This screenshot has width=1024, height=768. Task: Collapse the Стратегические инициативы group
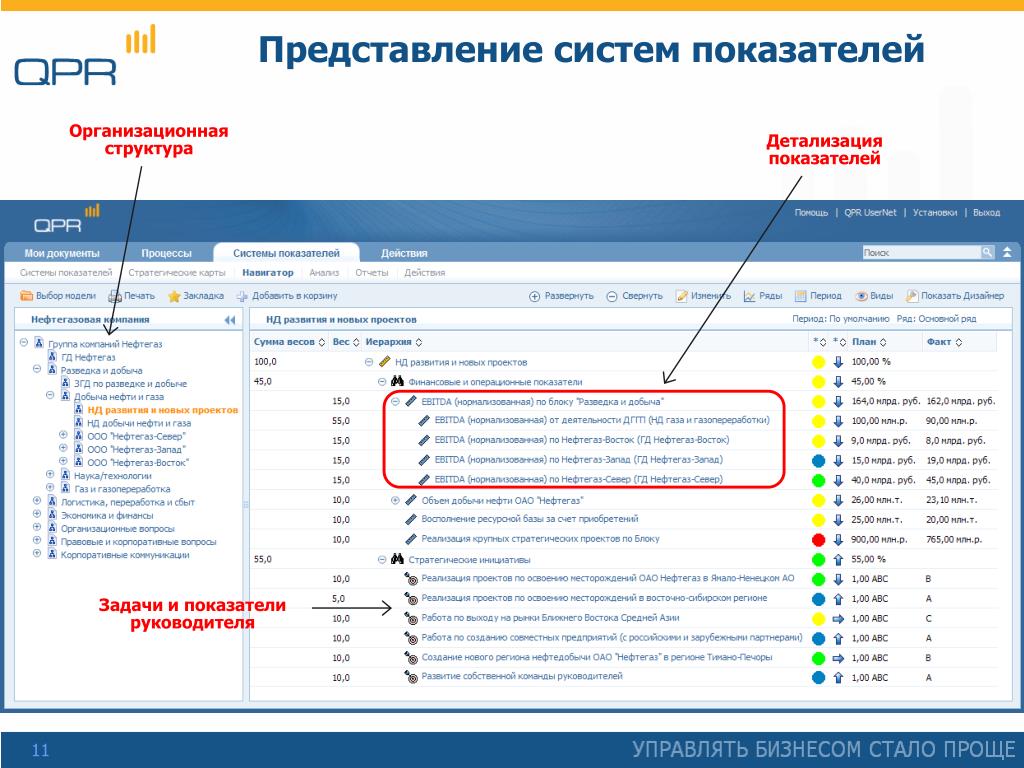pos(382,560)
